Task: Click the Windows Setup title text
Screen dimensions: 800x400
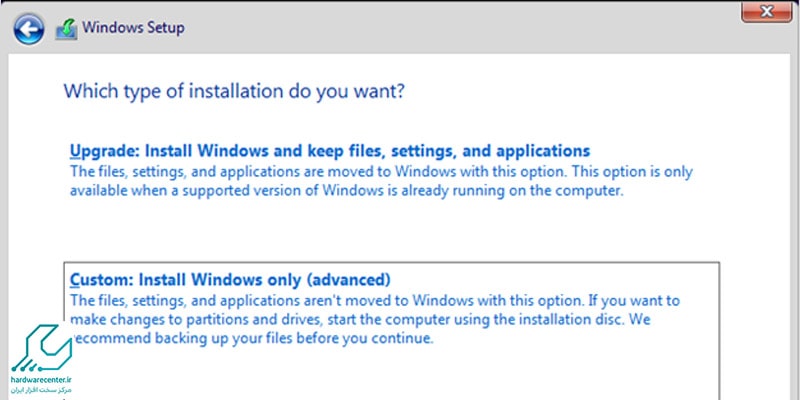Action: [x=133, y=28]
